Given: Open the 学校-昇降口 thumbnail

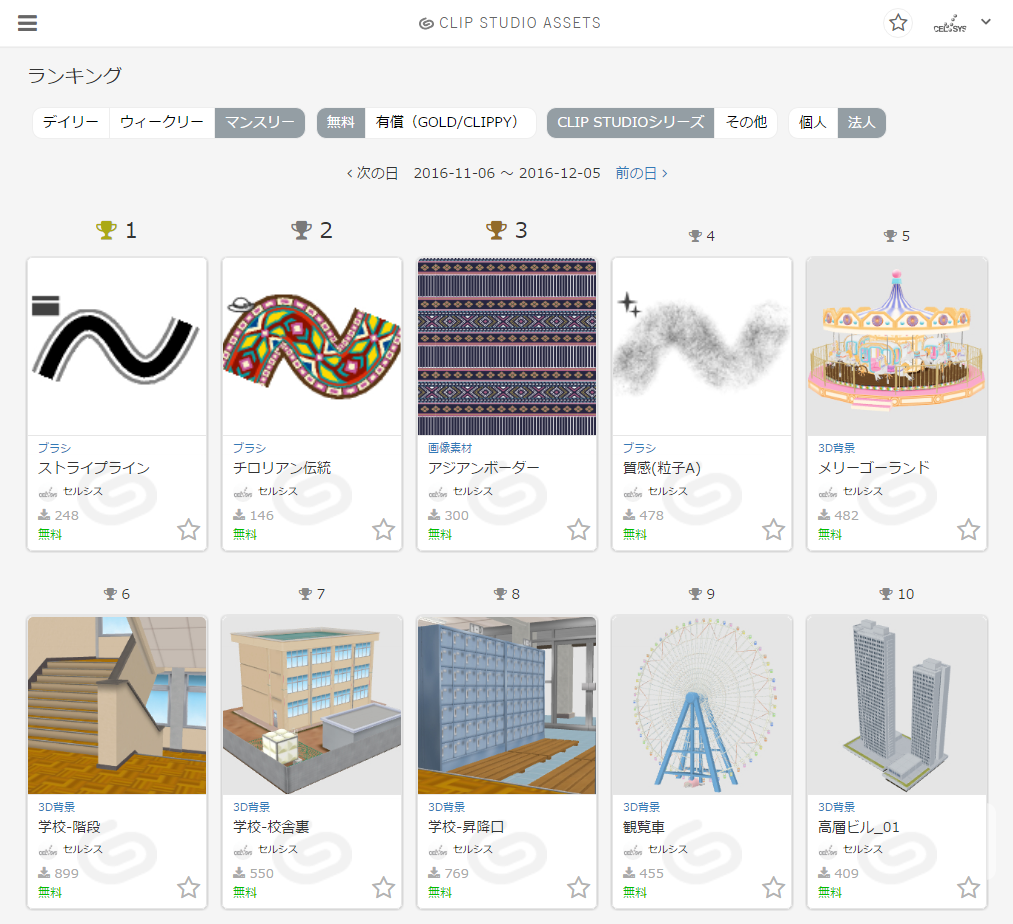Looking at the screenshot, I should pos(507,705).
